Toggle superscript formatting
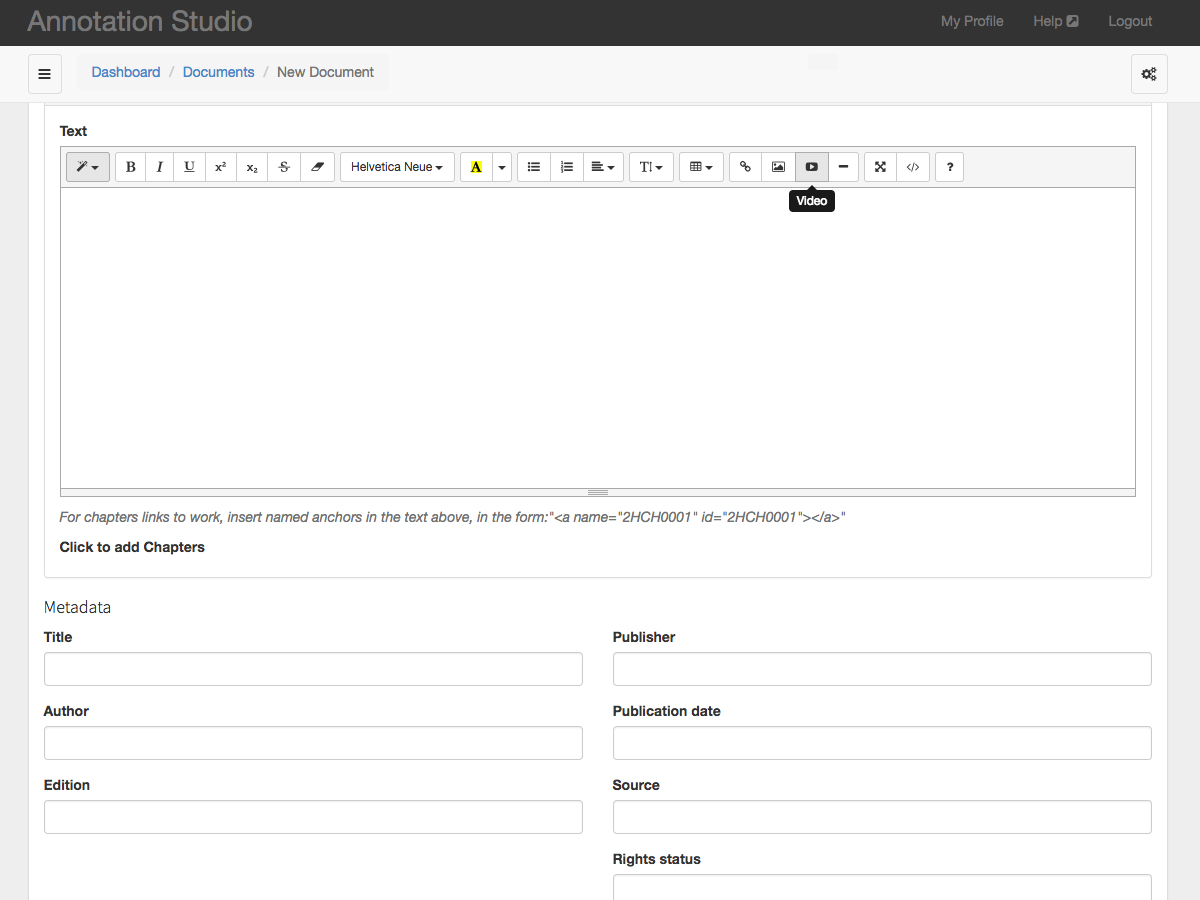Viewport: 1200px width, 900px height. [x=221, y=167]
